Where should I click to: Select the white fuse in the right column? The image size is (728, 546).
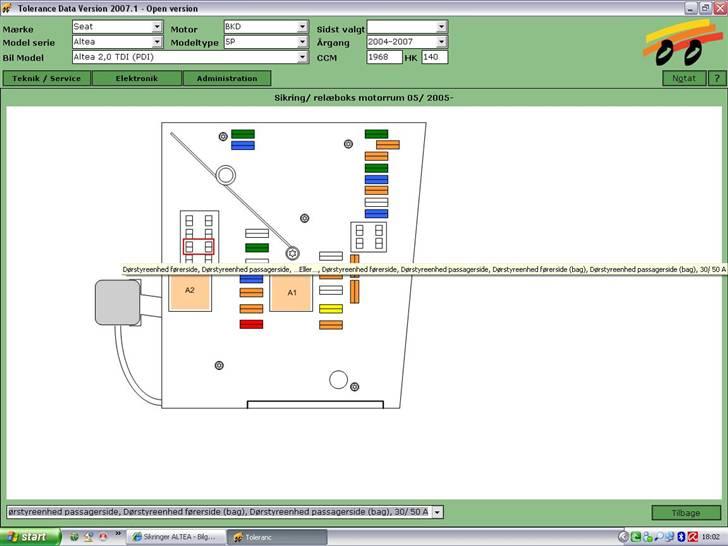point(376,202)
